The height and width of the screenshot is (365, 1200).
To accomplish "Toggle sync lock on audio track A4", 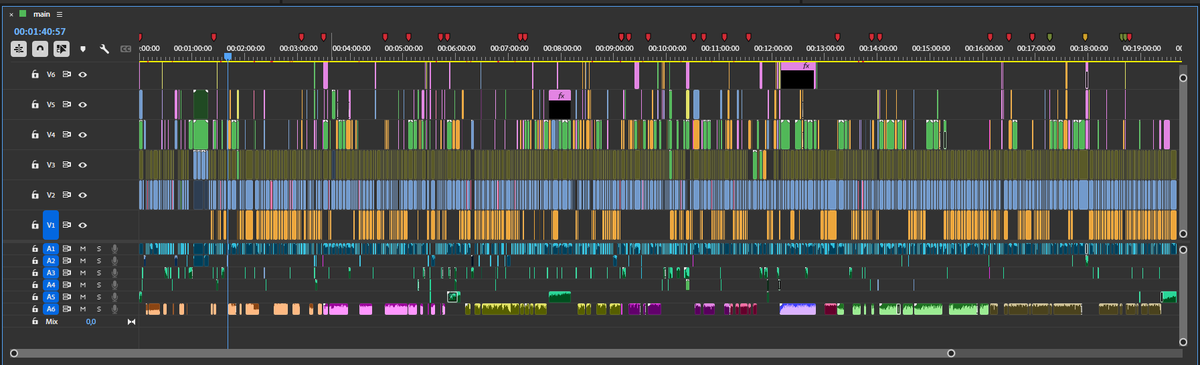I will [68, 285].
